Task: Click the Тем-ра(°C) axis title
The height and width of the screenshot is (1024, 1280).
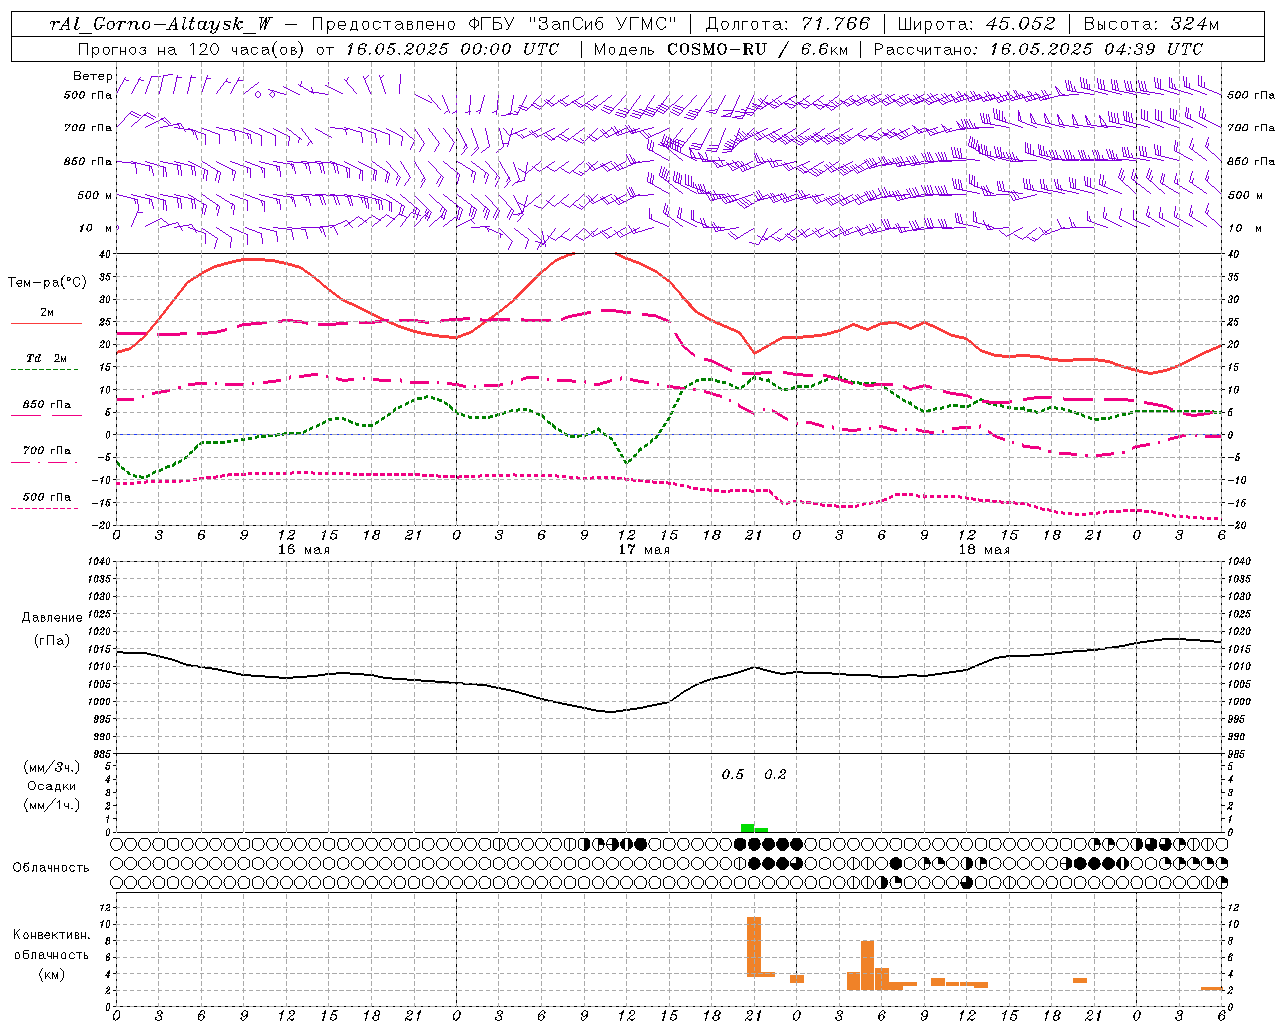Action: click(47, 283)
